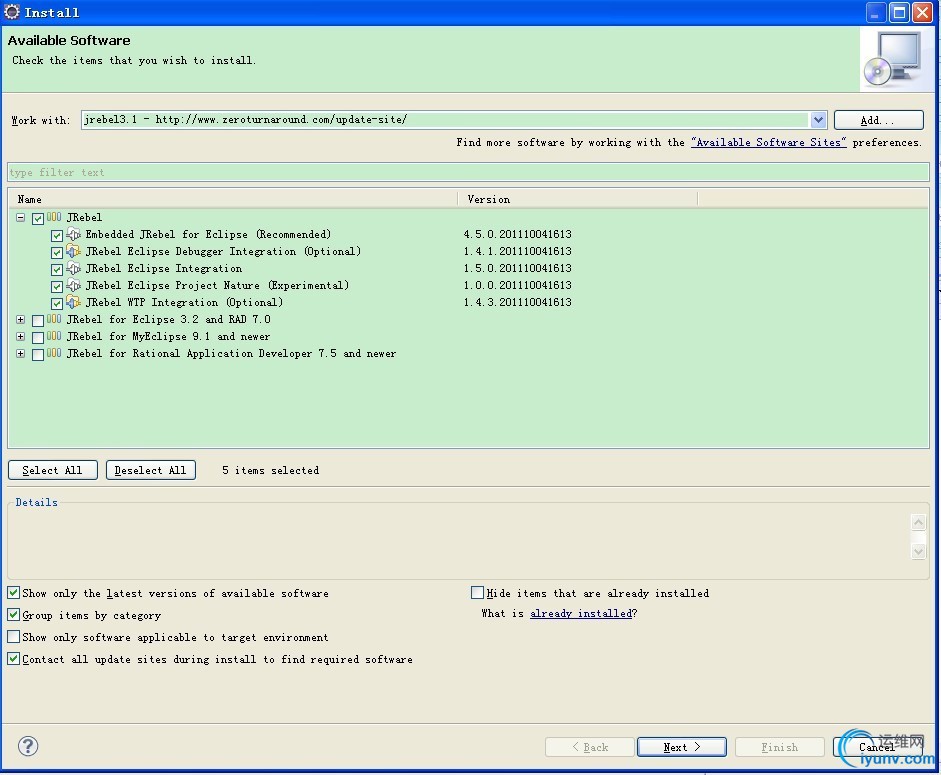Check JRebel for Rational Application Developer 7.5
Screen dimensions: 941x775
pos(38,355)
